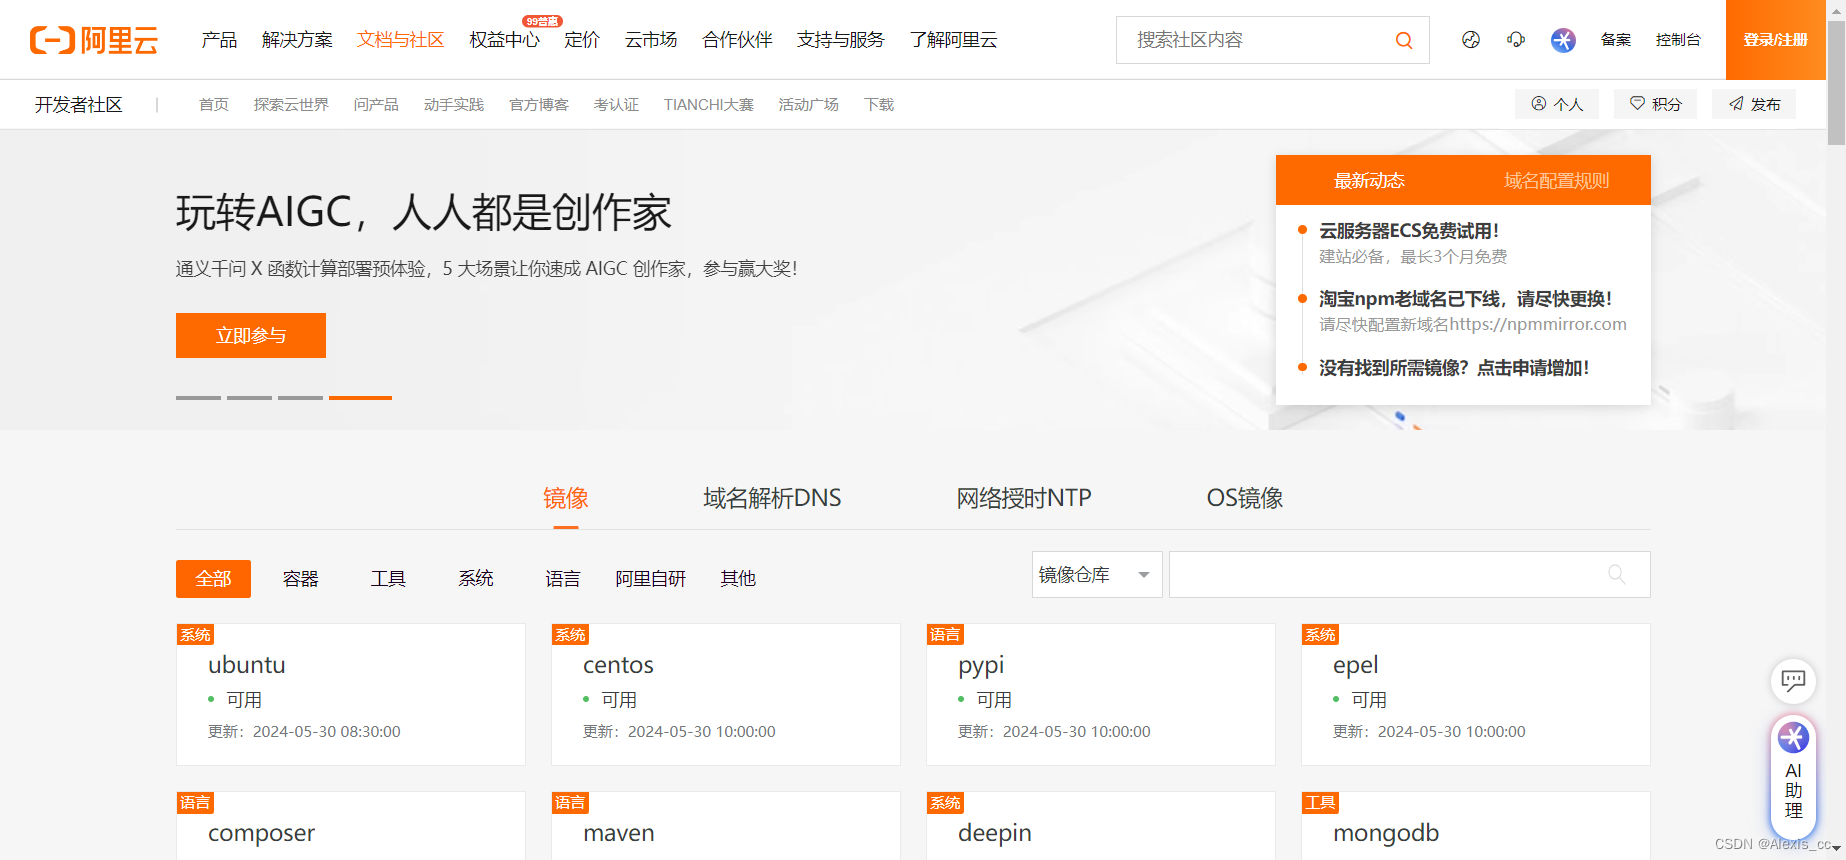Viewport: 1846px width, 860px height.
Task: Open the round AI assistant icon in header
Action: click(1563, 40)
